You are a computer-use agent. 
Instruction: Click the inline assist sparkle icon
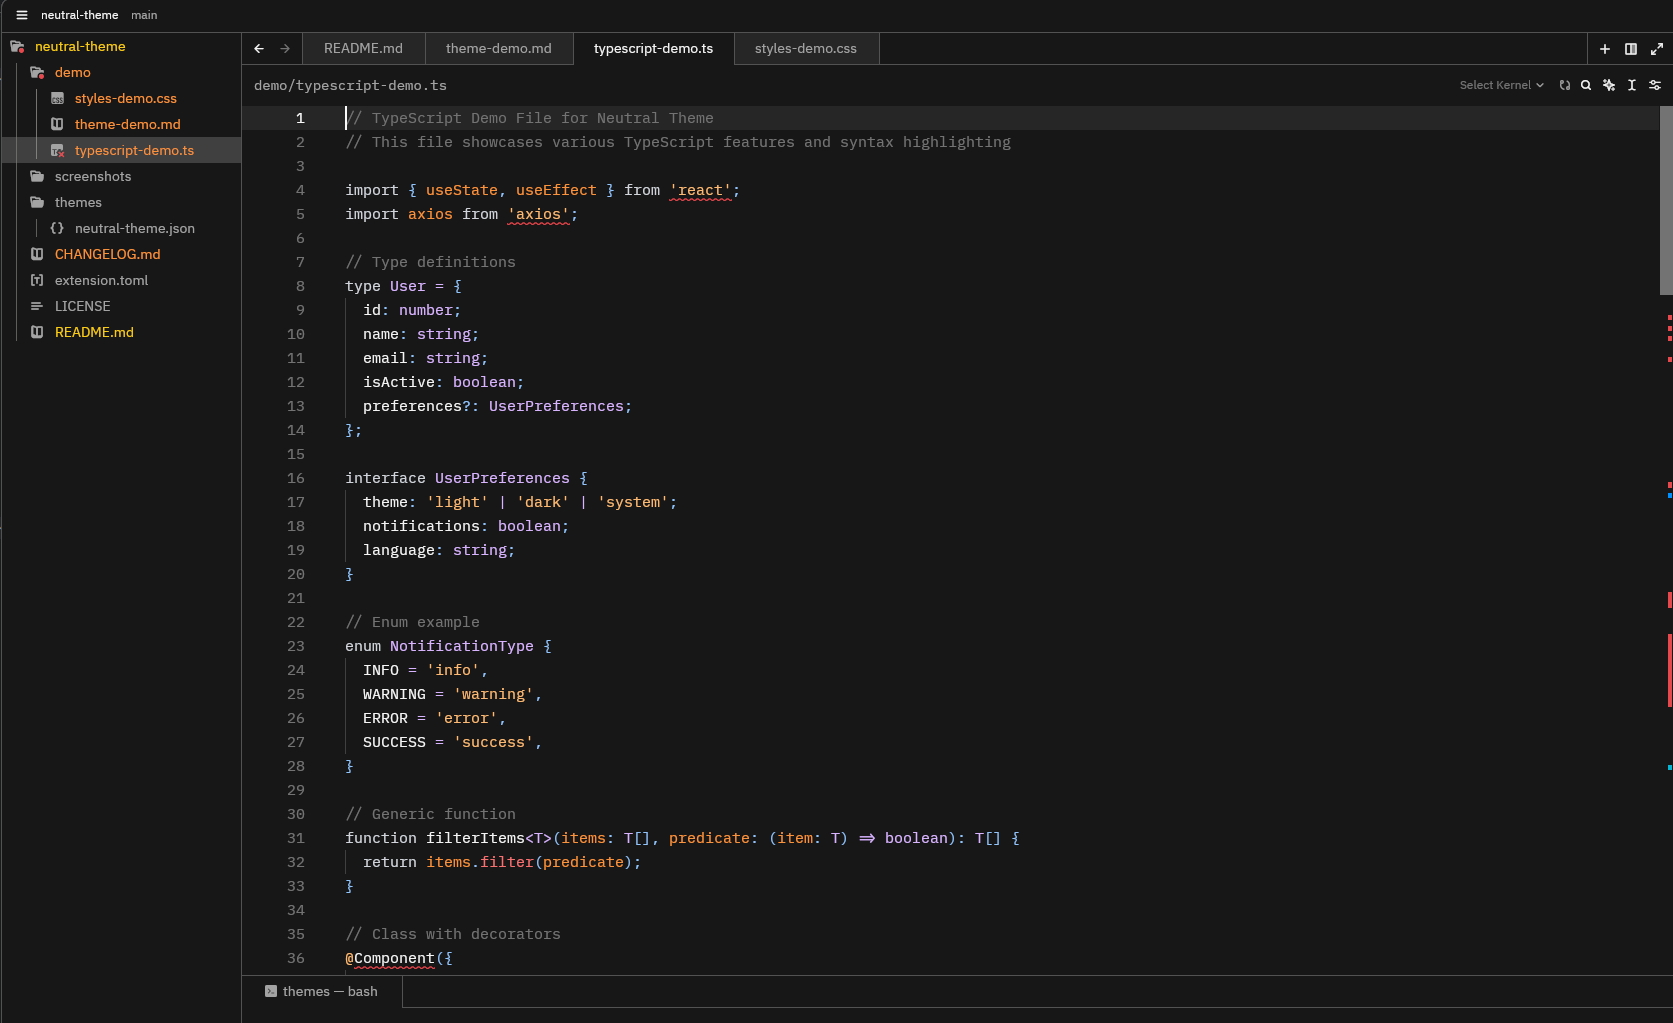[x=1609, y=85]
